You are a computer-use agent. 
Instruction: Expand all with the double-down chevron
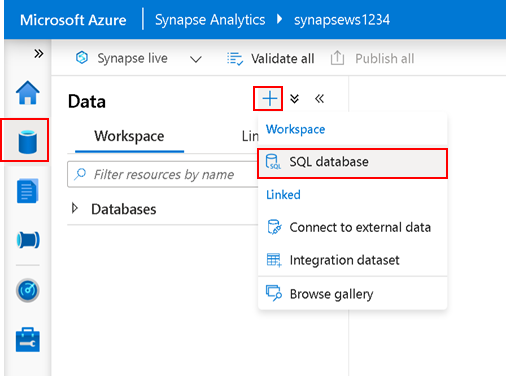point(294,99)
